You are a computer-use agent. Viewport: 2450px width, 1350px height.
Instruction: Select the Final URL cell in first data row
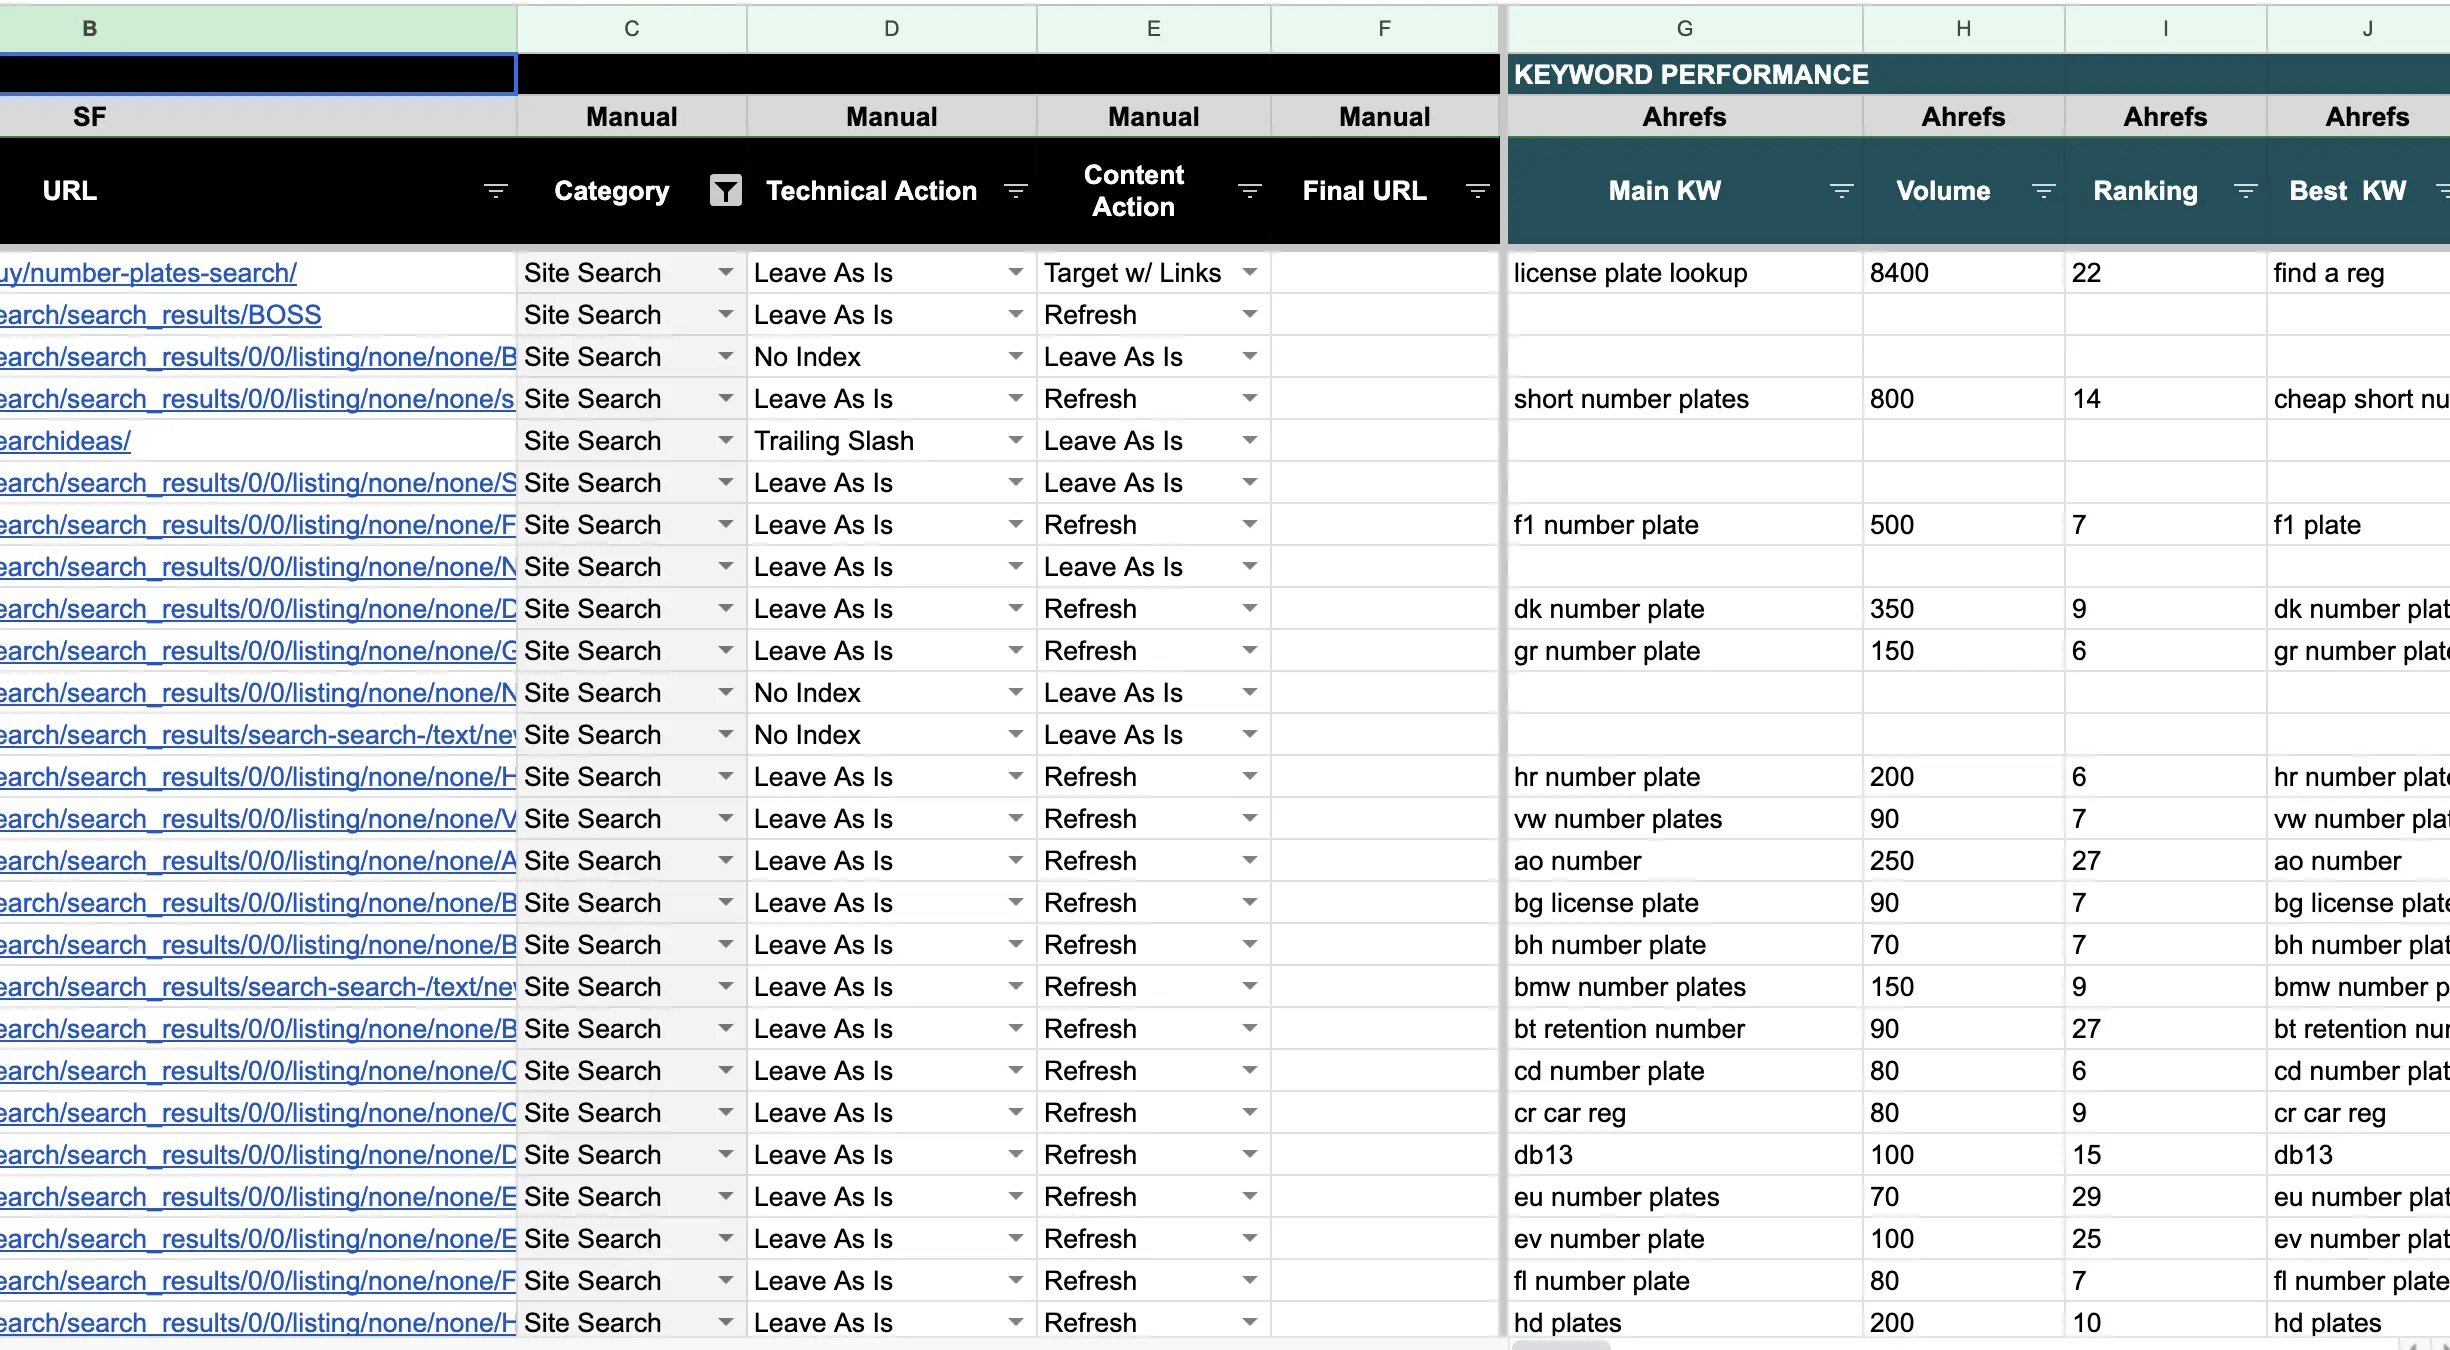[x=1385, y=273]
